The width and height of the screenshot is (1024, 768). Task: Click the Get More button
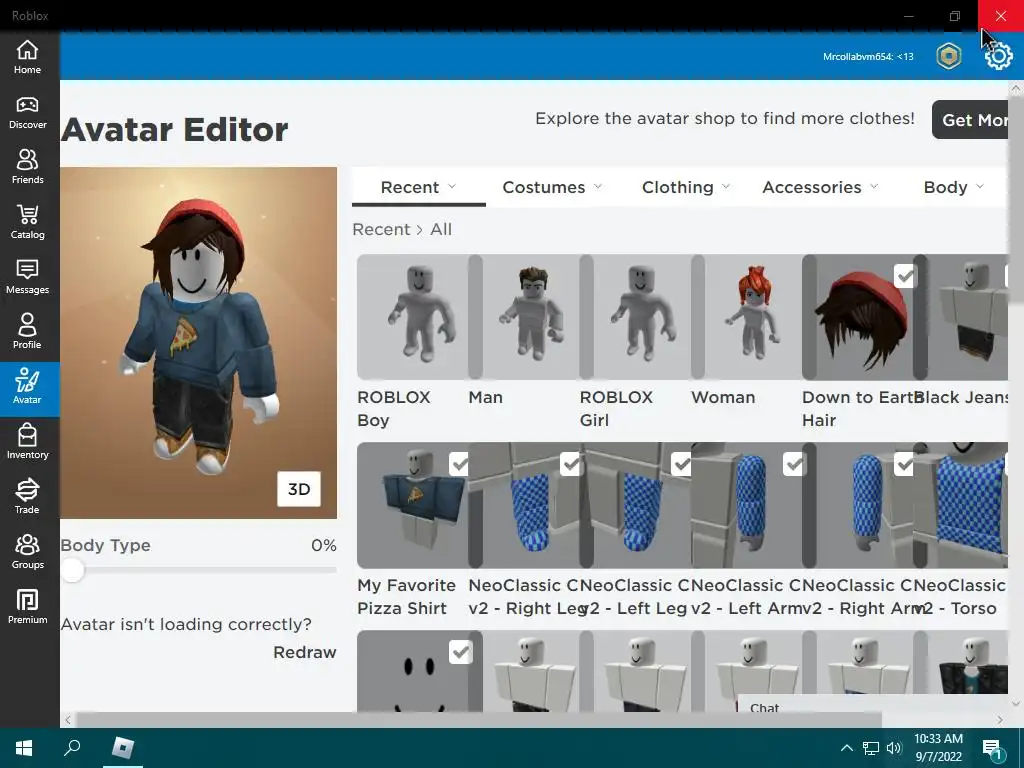970,120
